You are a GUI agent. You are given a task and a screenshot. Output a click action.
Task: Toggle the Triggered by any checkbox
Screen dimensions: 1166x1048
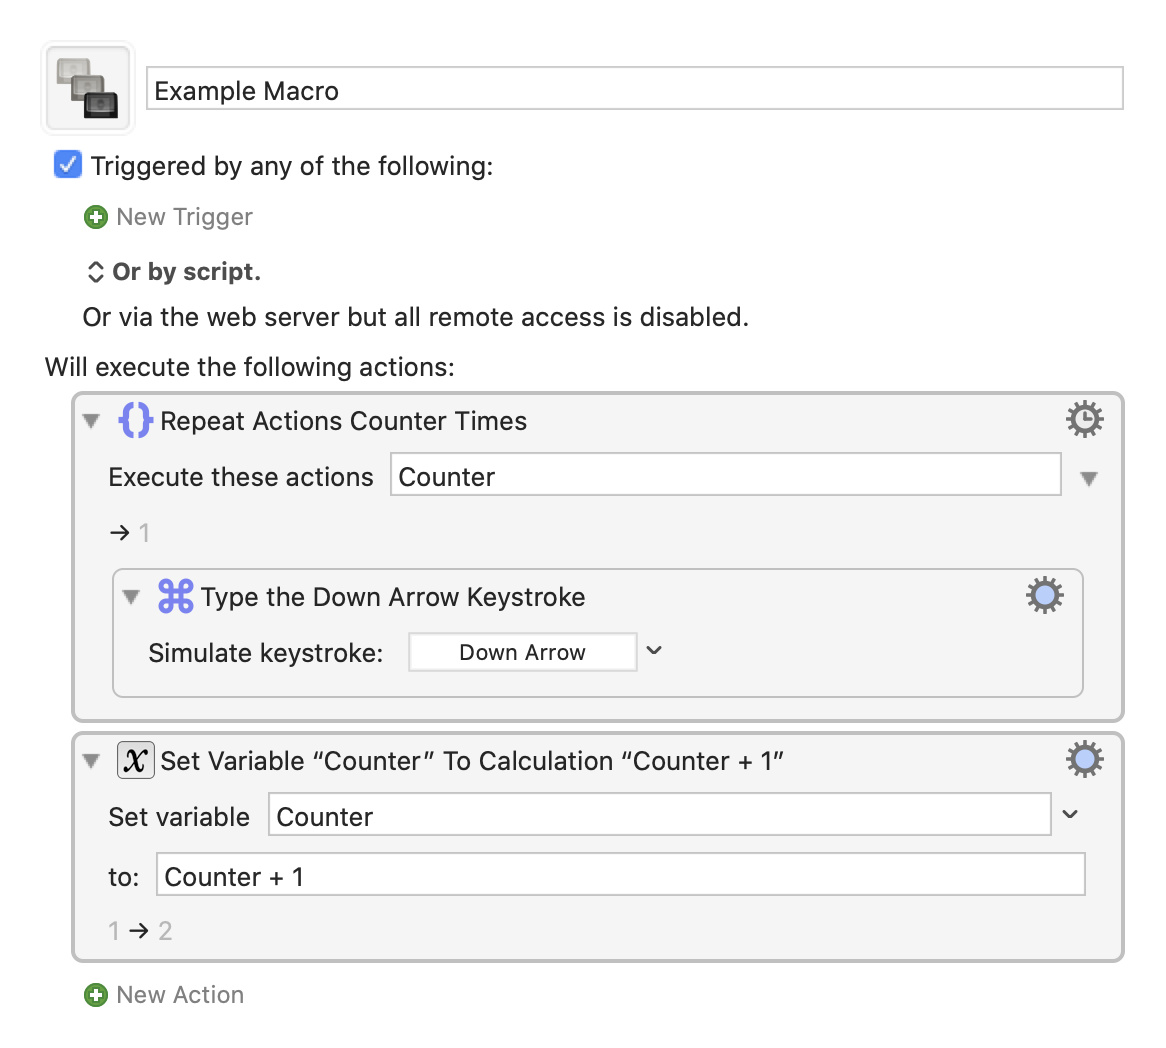(x=68, y=164)
